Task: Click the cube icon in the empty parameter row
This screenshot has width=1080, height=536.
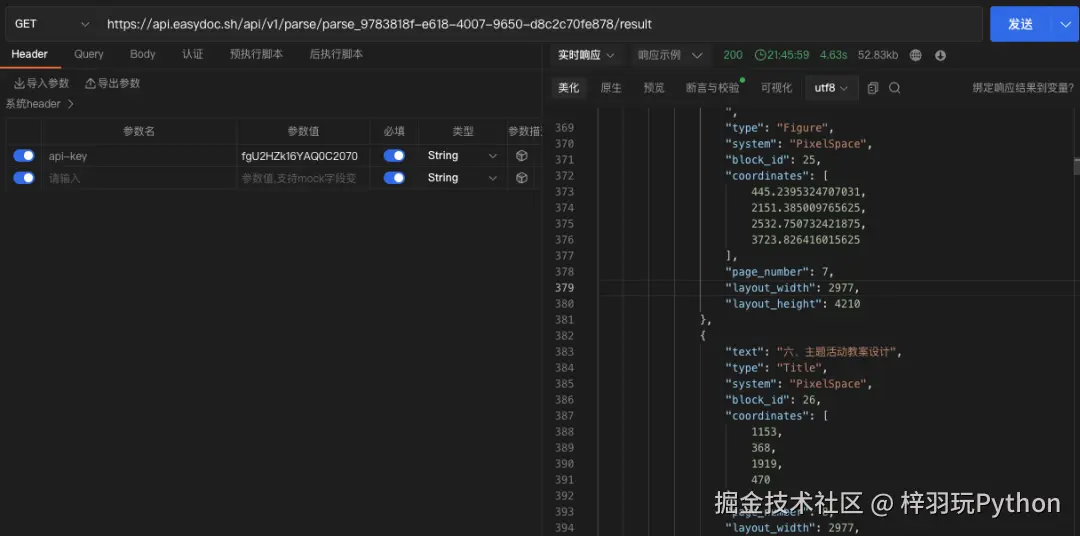Action: [x=522, y=178]
